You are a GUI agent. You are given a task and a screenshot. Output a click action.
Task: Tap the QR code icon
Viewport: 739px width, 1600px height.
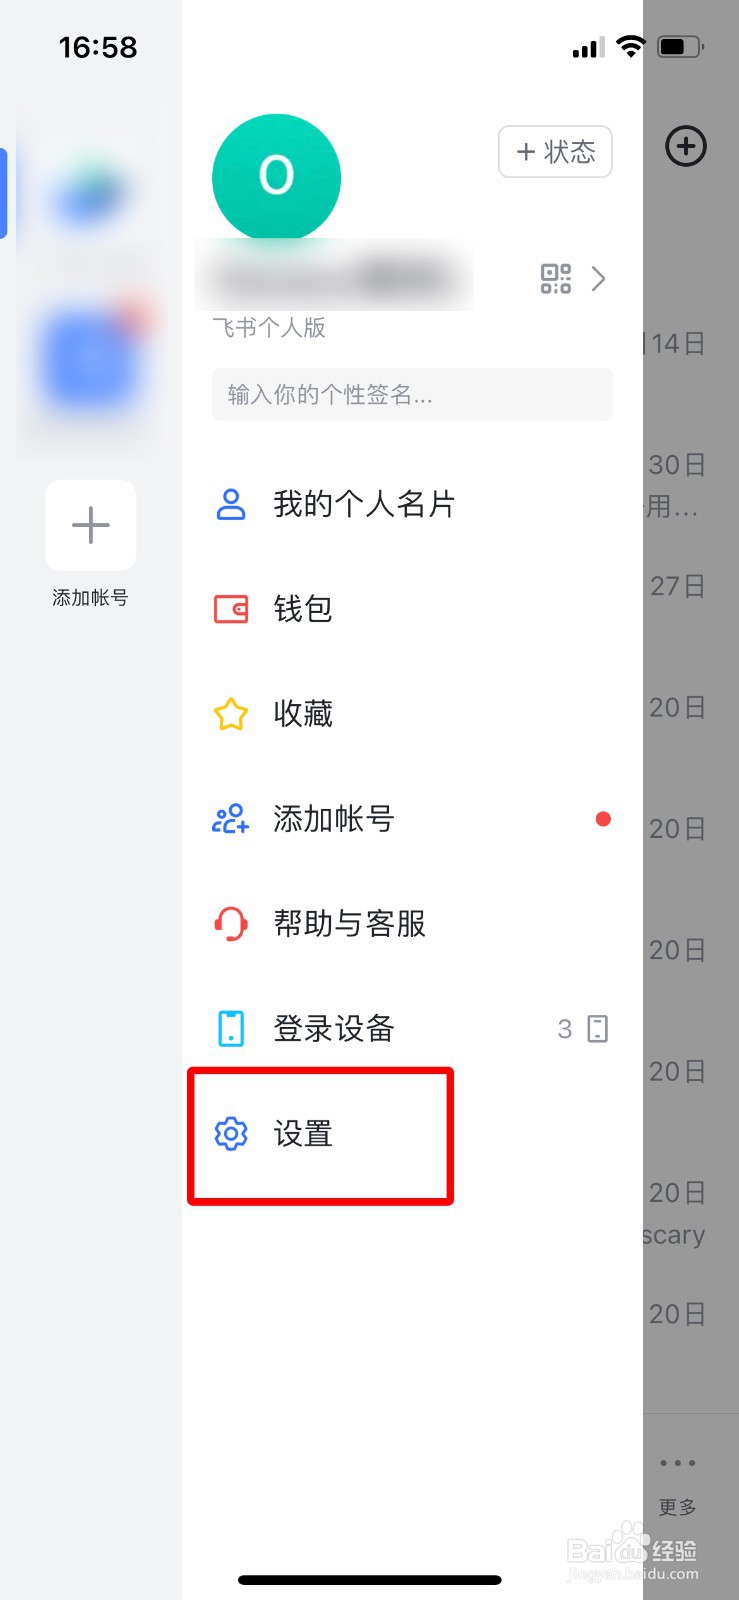point(555,279)
